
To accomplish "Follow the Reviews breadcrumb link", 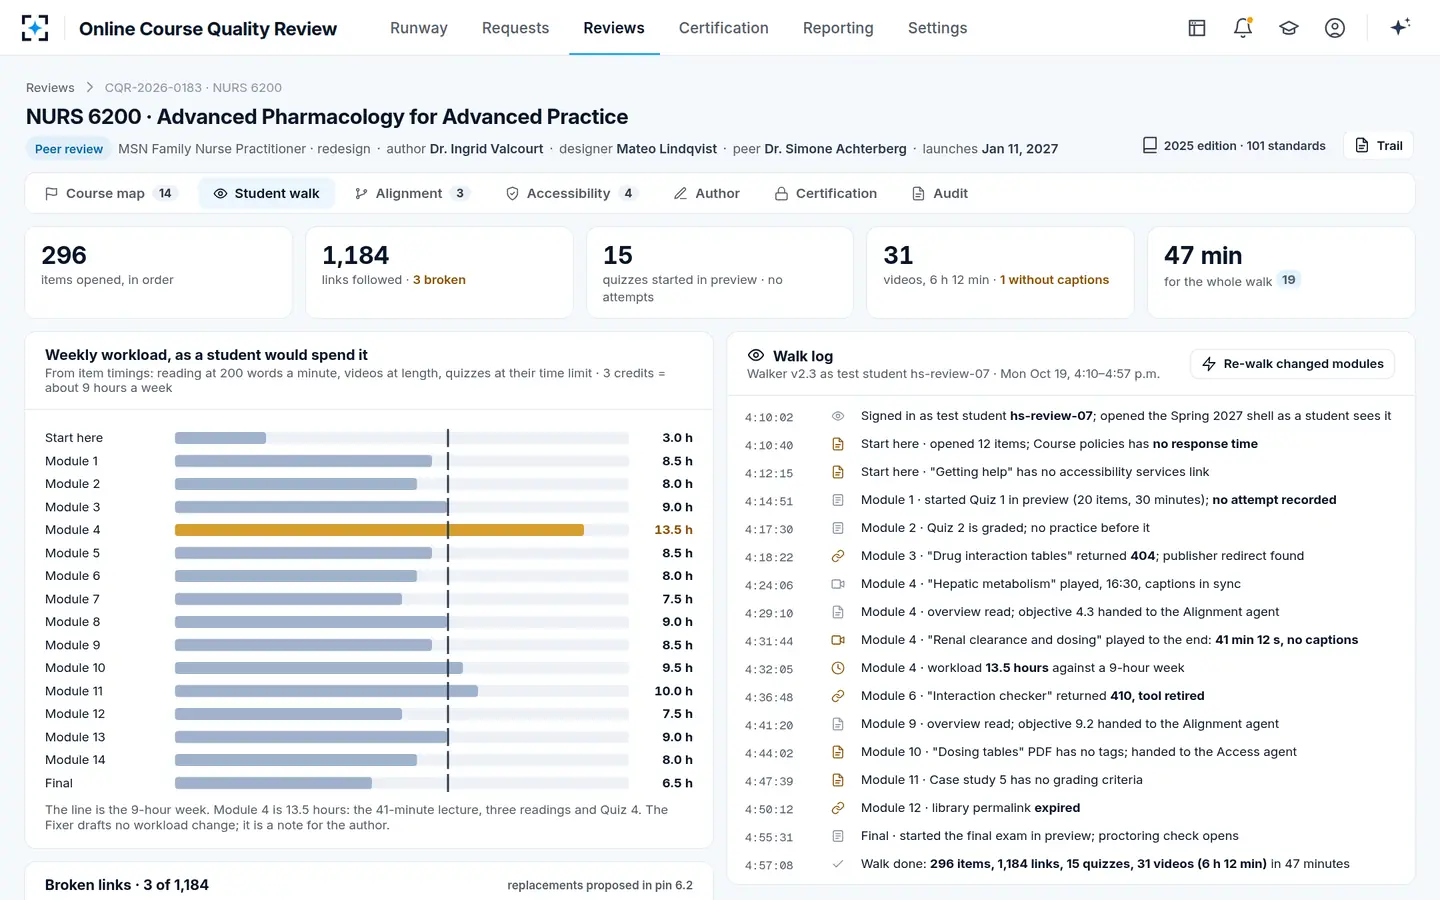I will point(50,88).
